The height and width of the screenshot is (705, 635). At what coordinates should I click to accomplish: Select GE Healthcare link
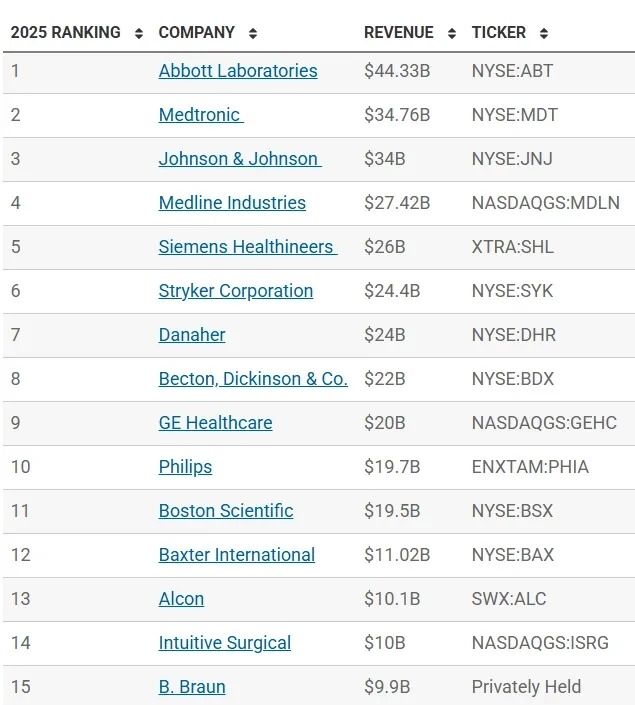pos(215,423)
